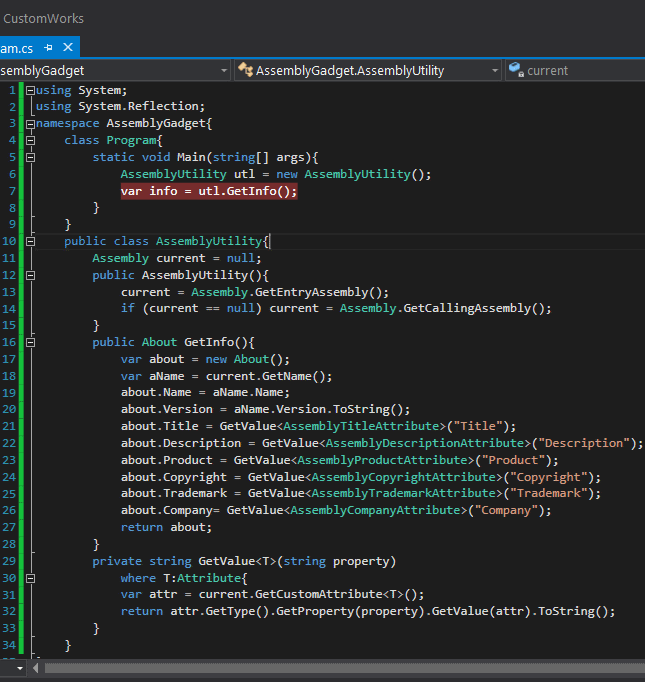Image resolution: width=645 pixels, height=682 pixels.
Task: Expand the AssemblyGadget.AssemblyUtility type dropdown arrow
Action: (495, 70)
